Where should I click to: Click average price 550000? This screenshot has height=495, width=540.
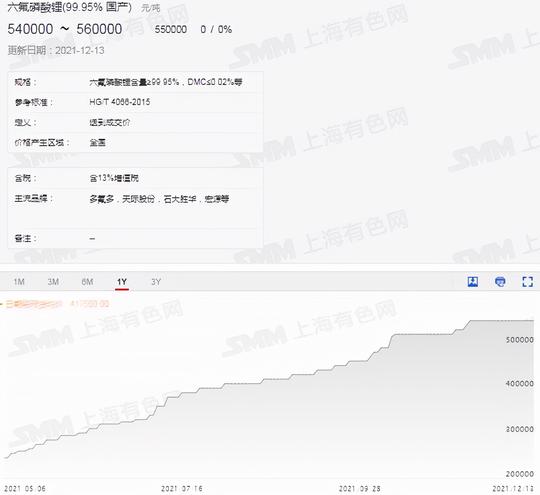point(171,30)
